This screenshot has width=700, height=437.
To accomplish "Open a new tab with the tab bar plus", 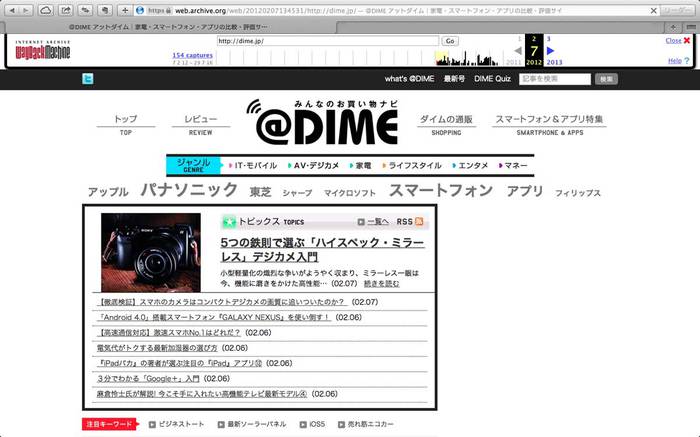I will 673,27.
